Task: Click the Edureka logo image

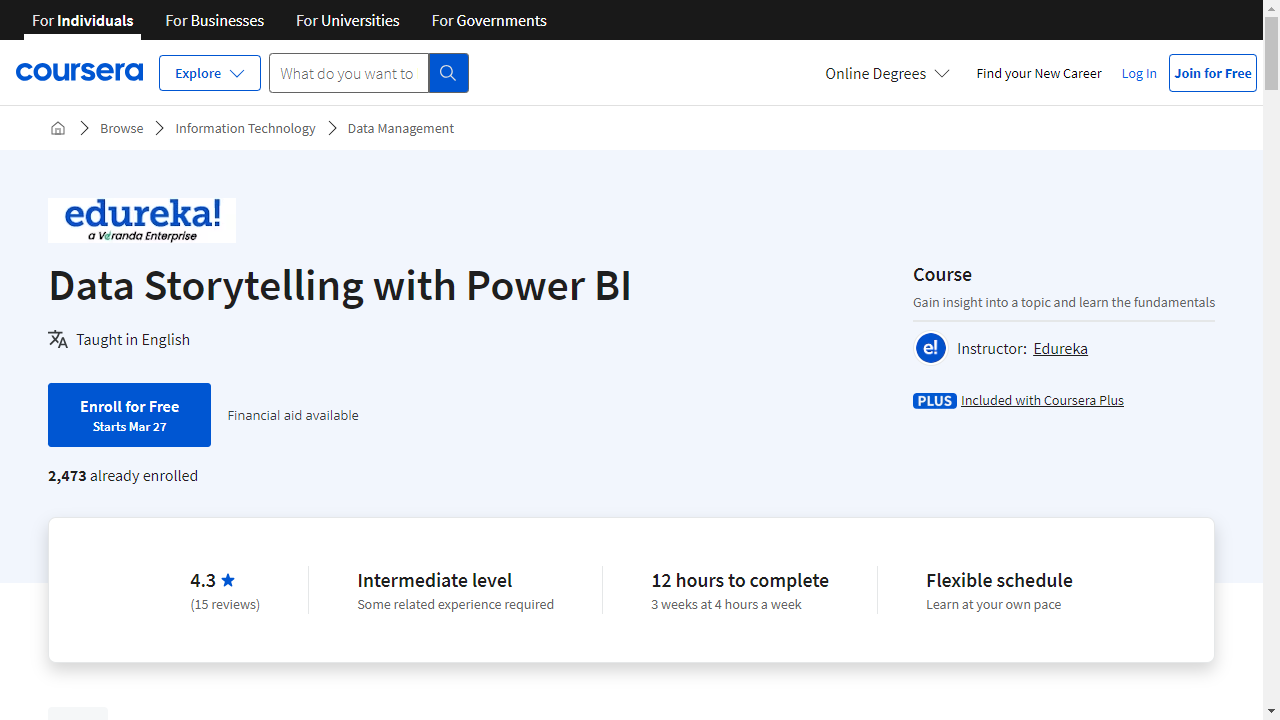Action: tap(142, 220)
